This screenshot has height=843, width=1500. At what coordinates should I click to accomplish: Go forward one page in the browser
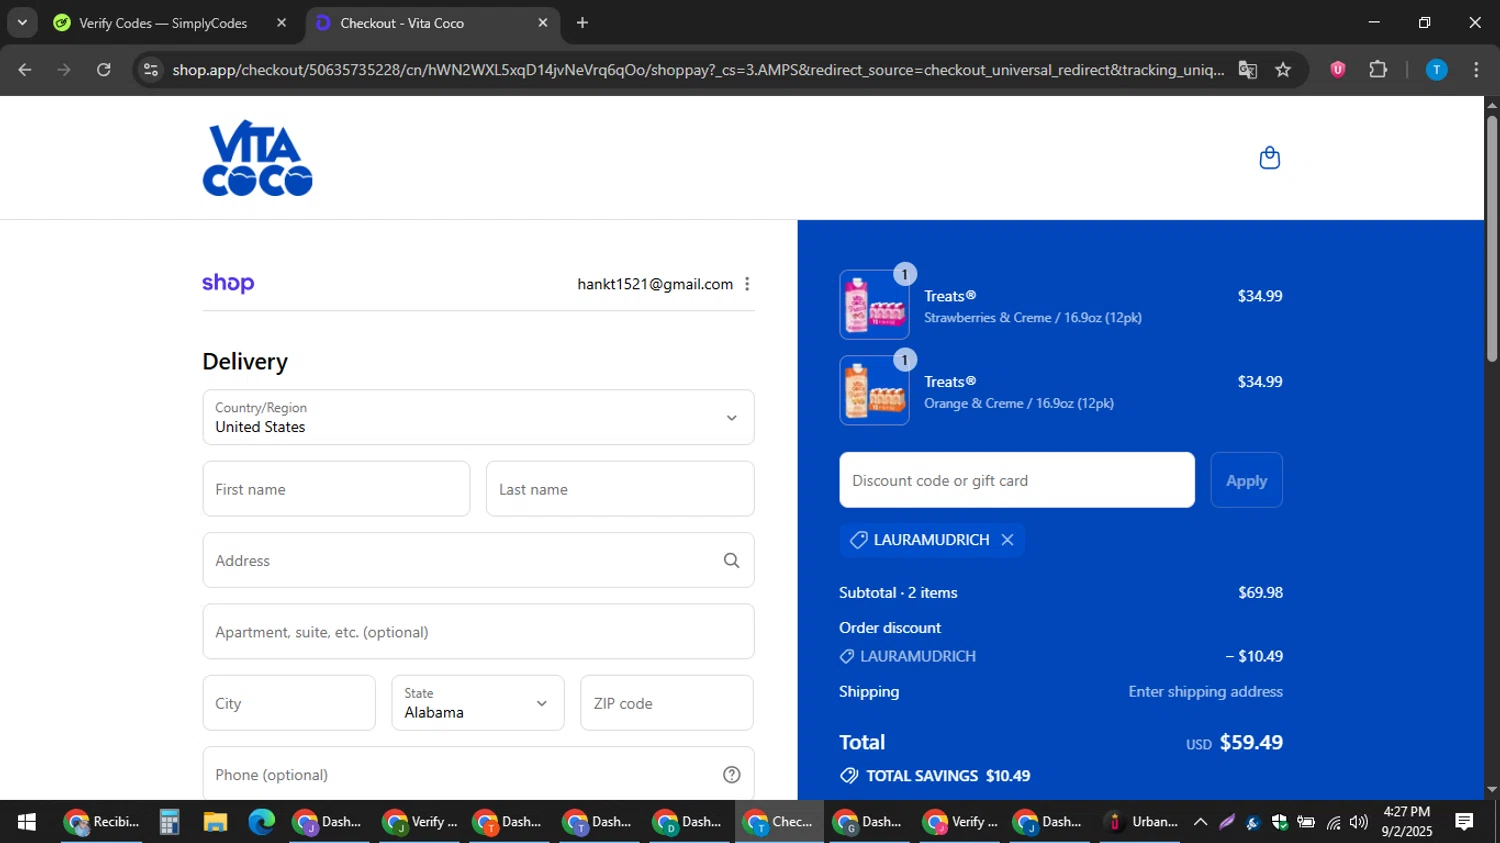[64, 70]
